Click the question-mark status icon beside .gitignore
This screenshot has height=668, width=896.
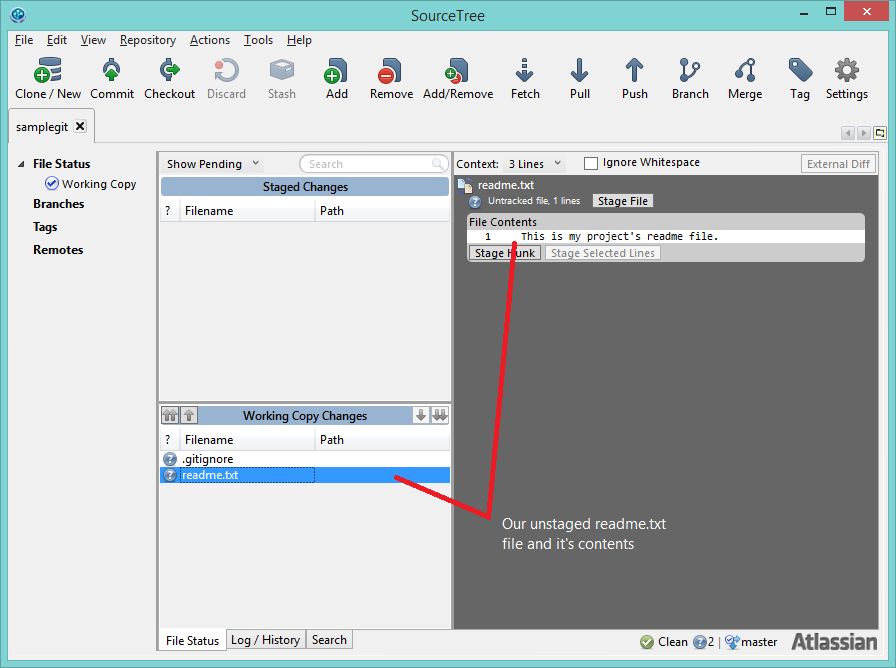[x=170, y=459]
